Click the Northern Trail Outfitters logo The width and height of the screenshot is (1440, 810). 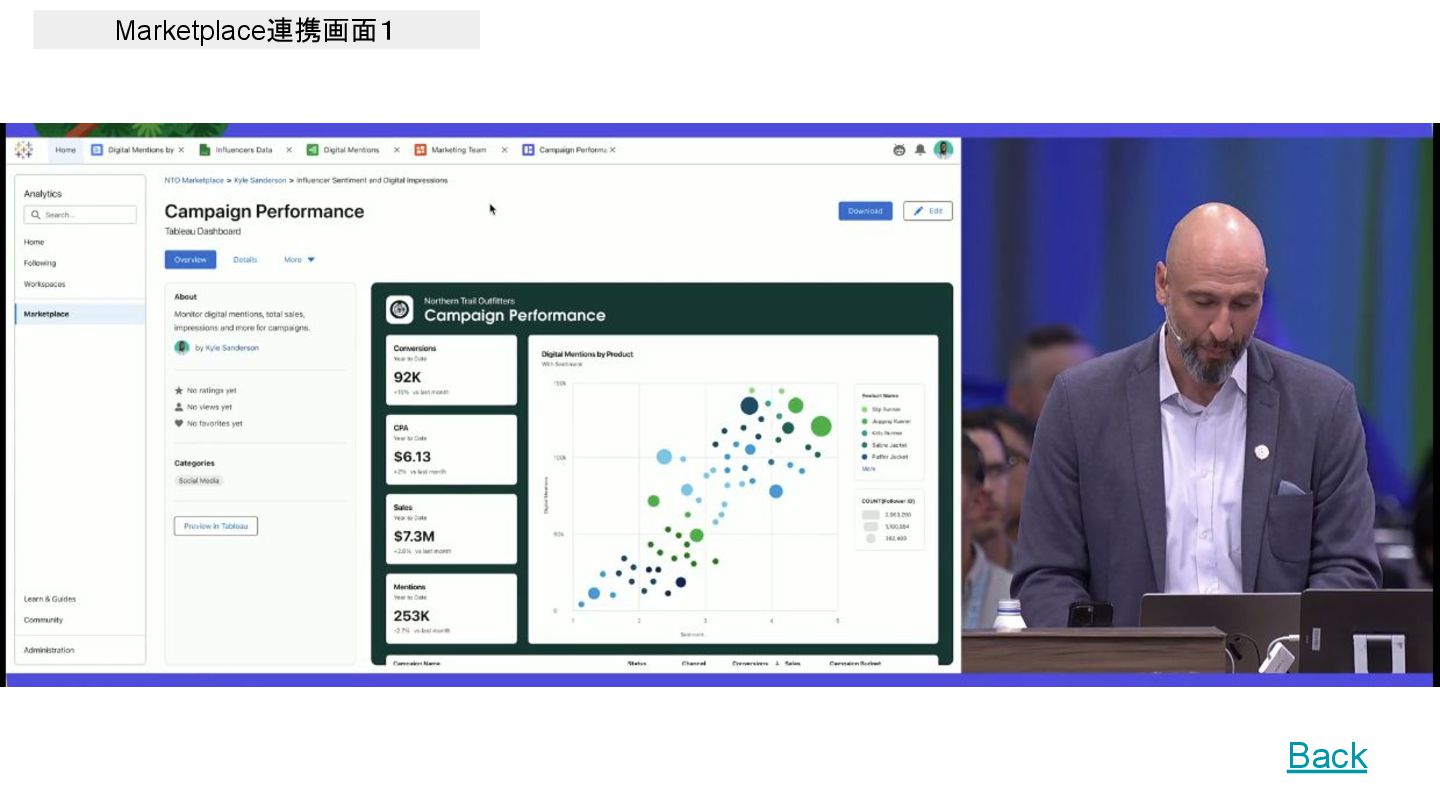pos(400,310)
